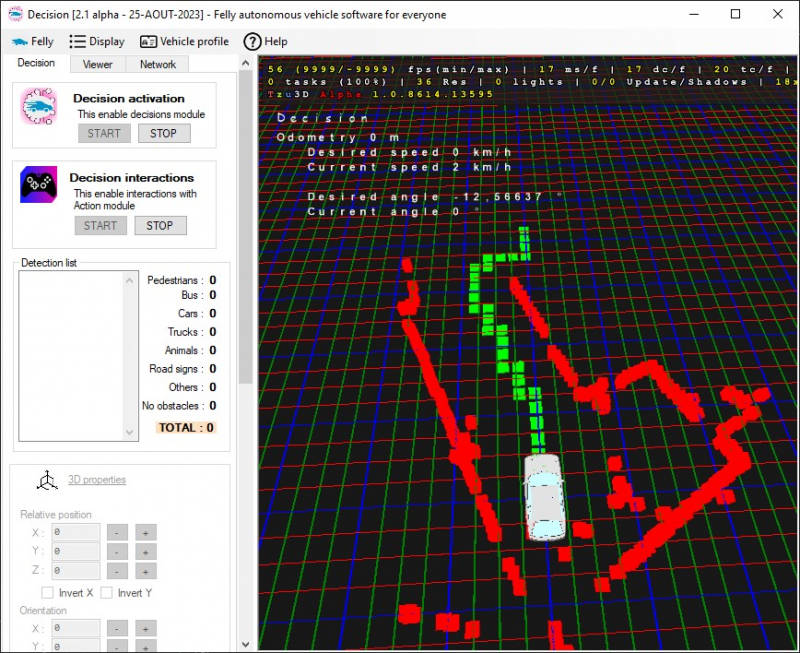Click the left panel scroll up arrow
This screenshot has width=800, height=653.
coord(245,63)
